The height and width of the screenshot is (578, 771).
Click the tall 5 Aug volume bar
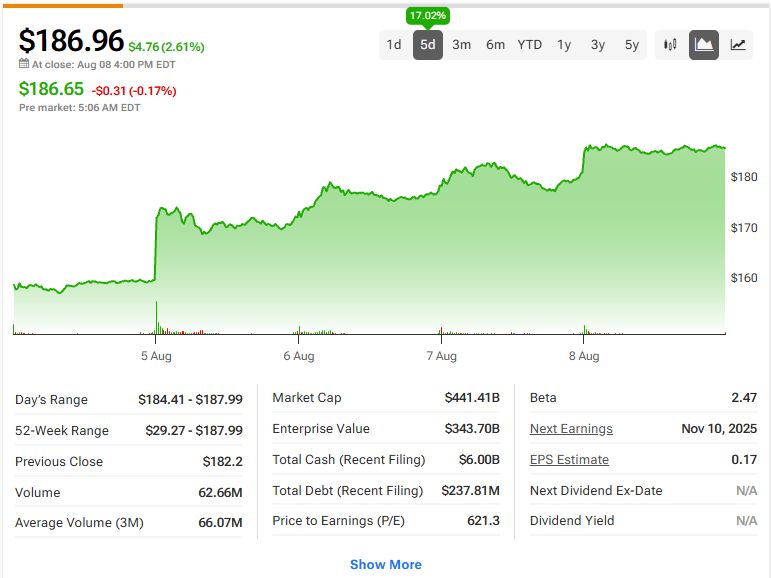[x=156, y=318]
